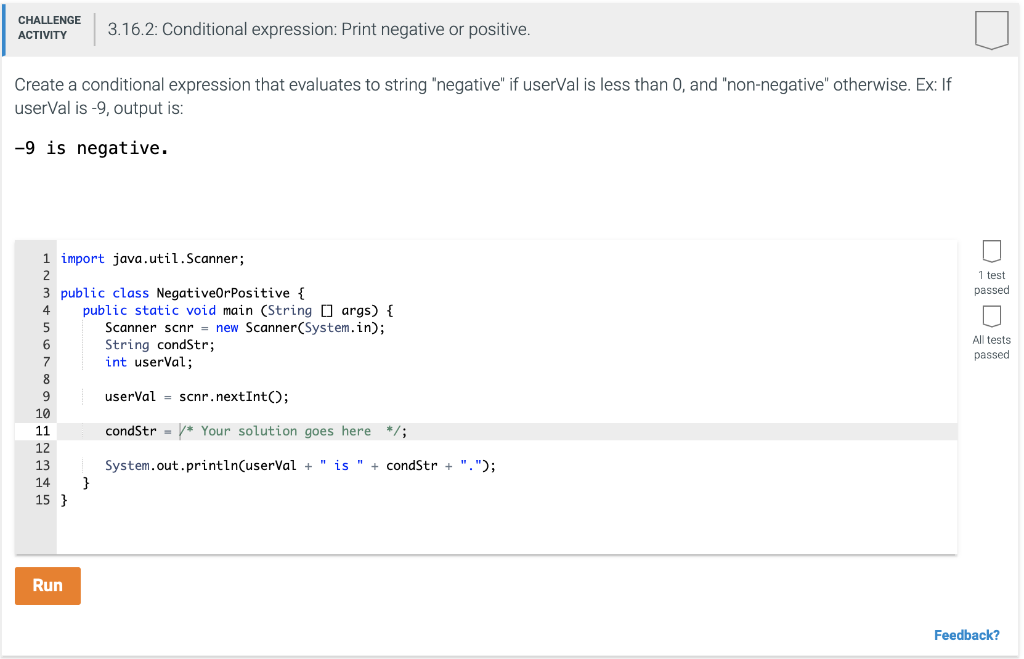Open the Feedback? link

tap(966, 634)
